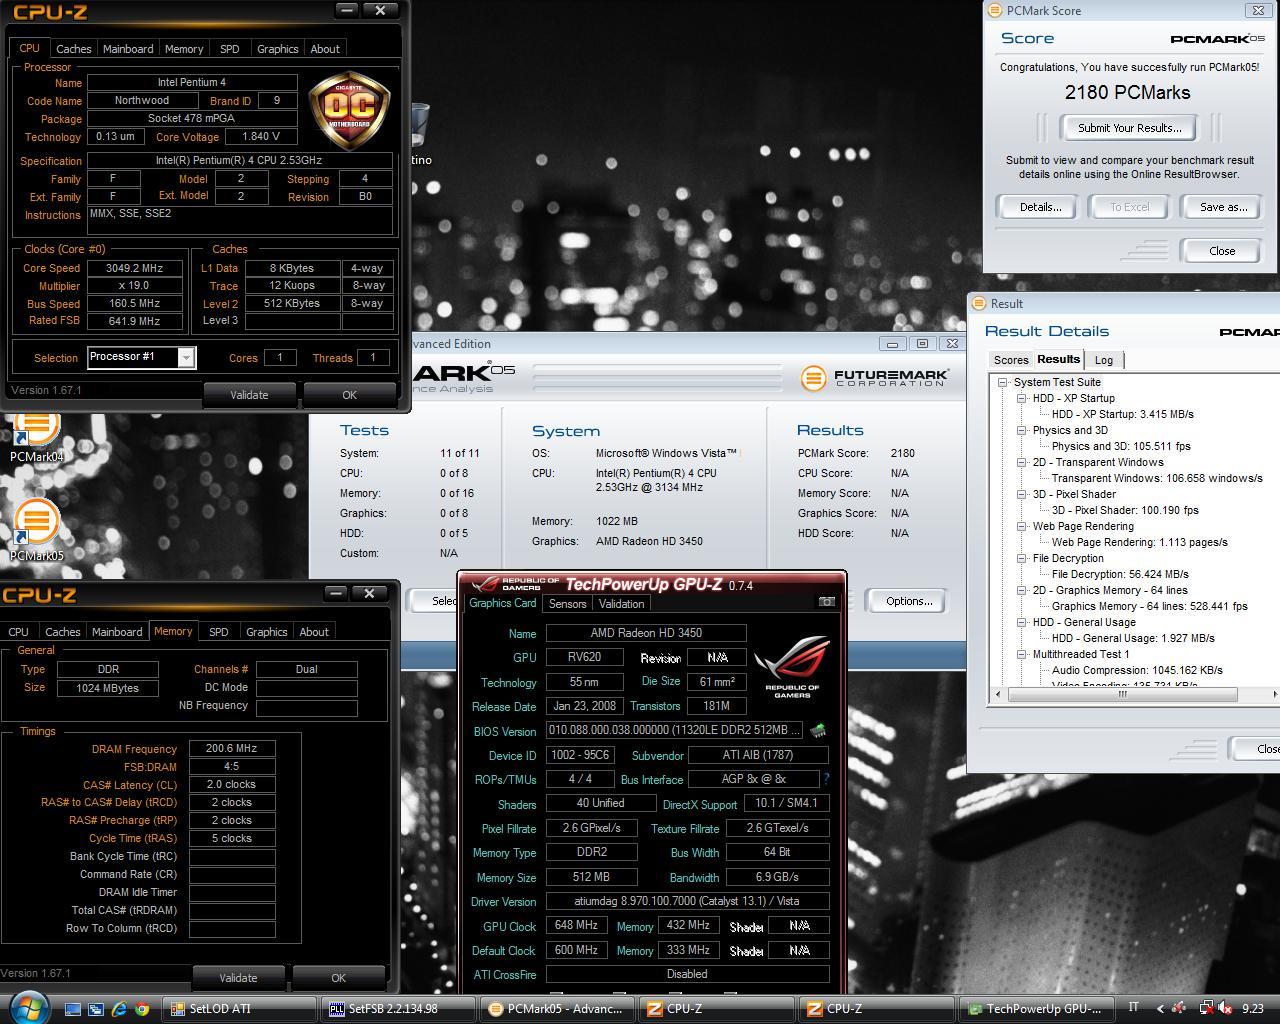The image size is (1280, 1024).
Task: Click the Republic of Gamers logo in GPU-Z
Action: [792, 666]
